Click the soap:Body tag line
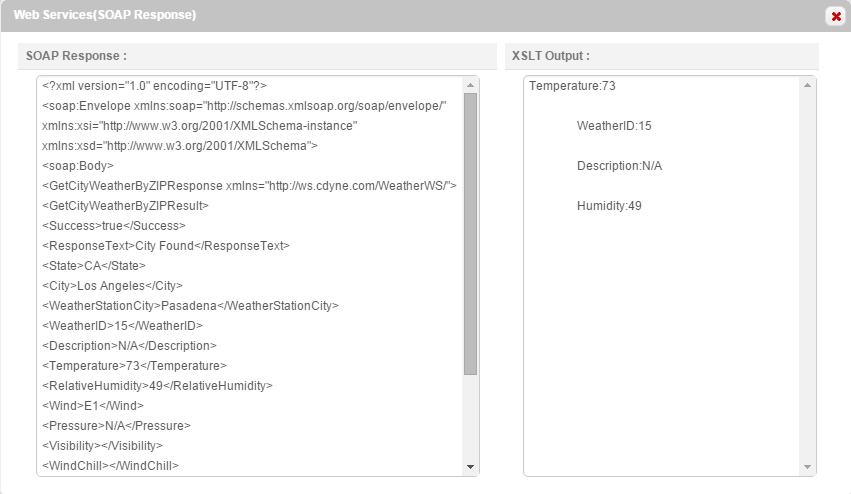Viewport: 851px width, 494px height. coord(78,166)
